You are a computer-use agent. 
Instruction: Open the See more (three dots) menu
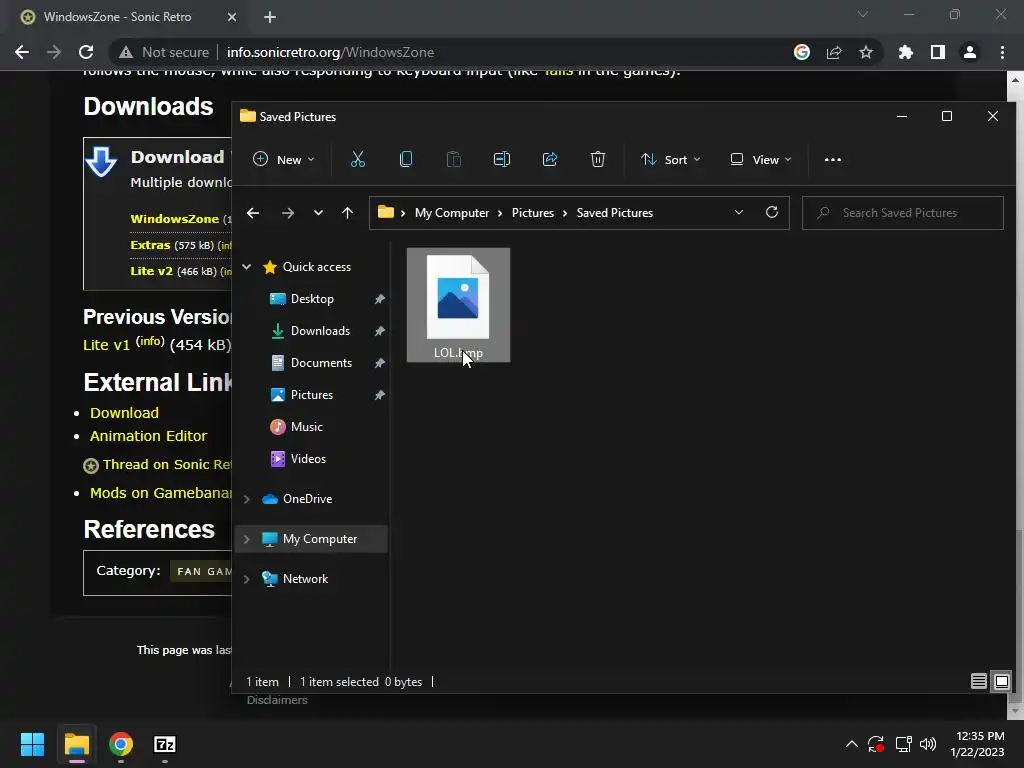(x=833, y=159)
